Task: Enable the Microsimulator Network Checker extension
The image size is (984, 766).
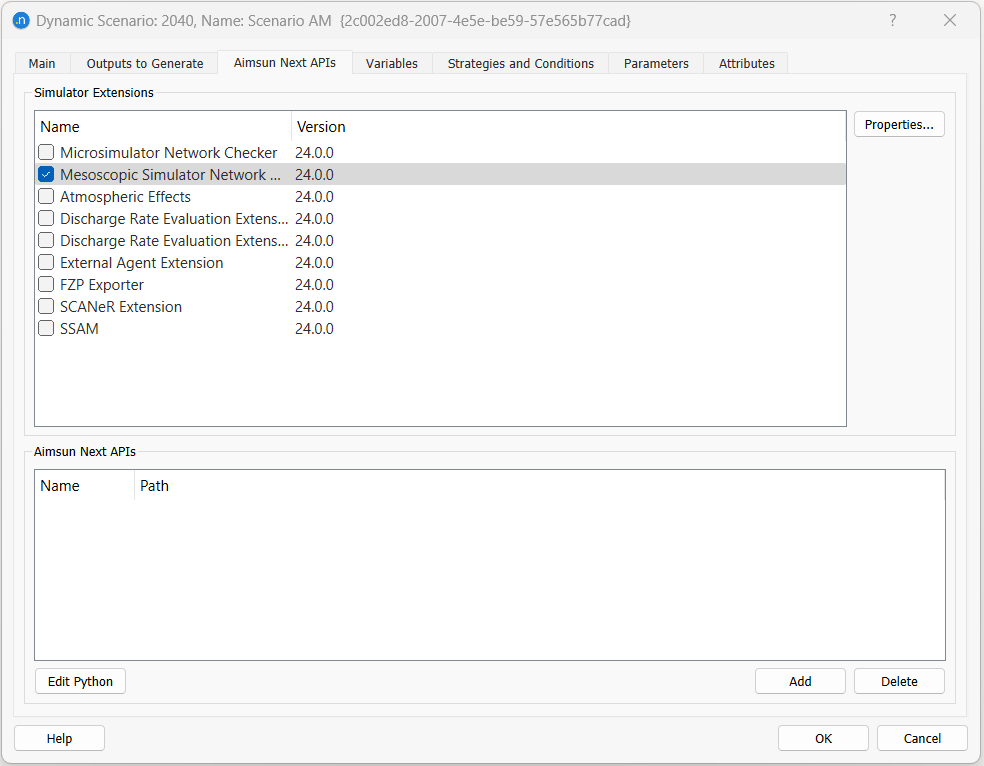Action: (x=45, y=152)
